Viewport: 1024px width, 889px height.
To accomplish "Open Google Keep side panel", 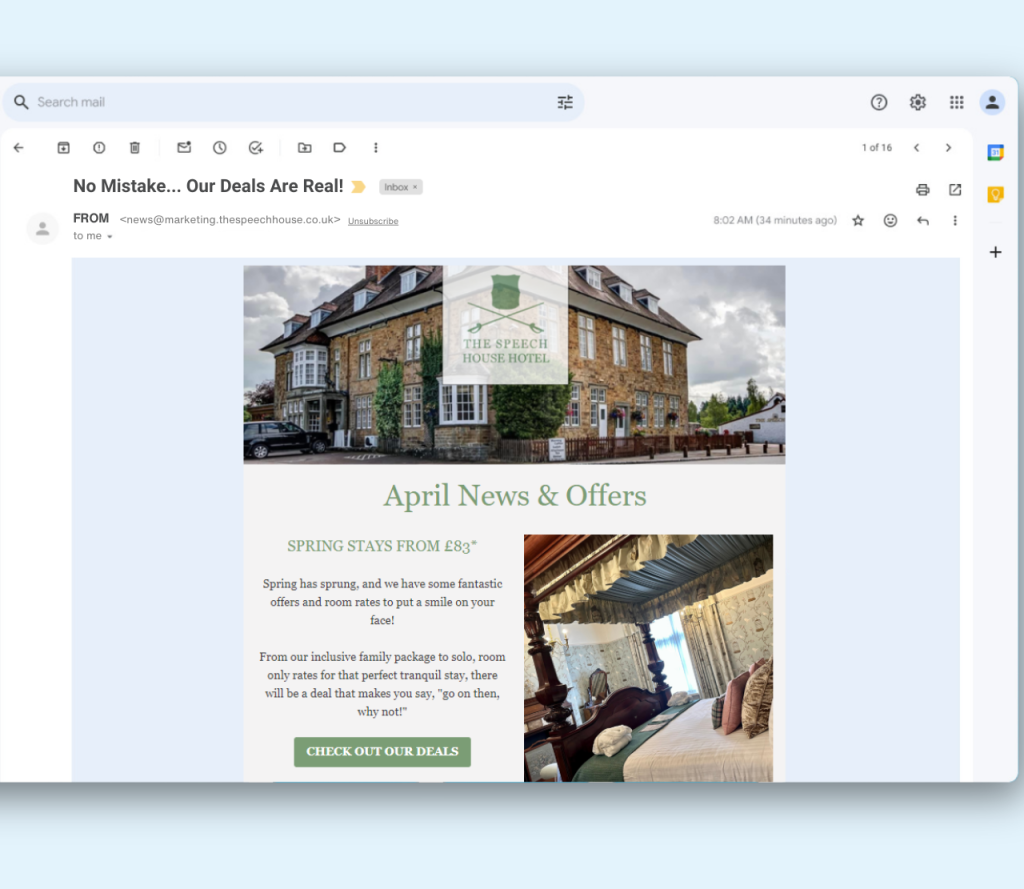I will [995, 194].
